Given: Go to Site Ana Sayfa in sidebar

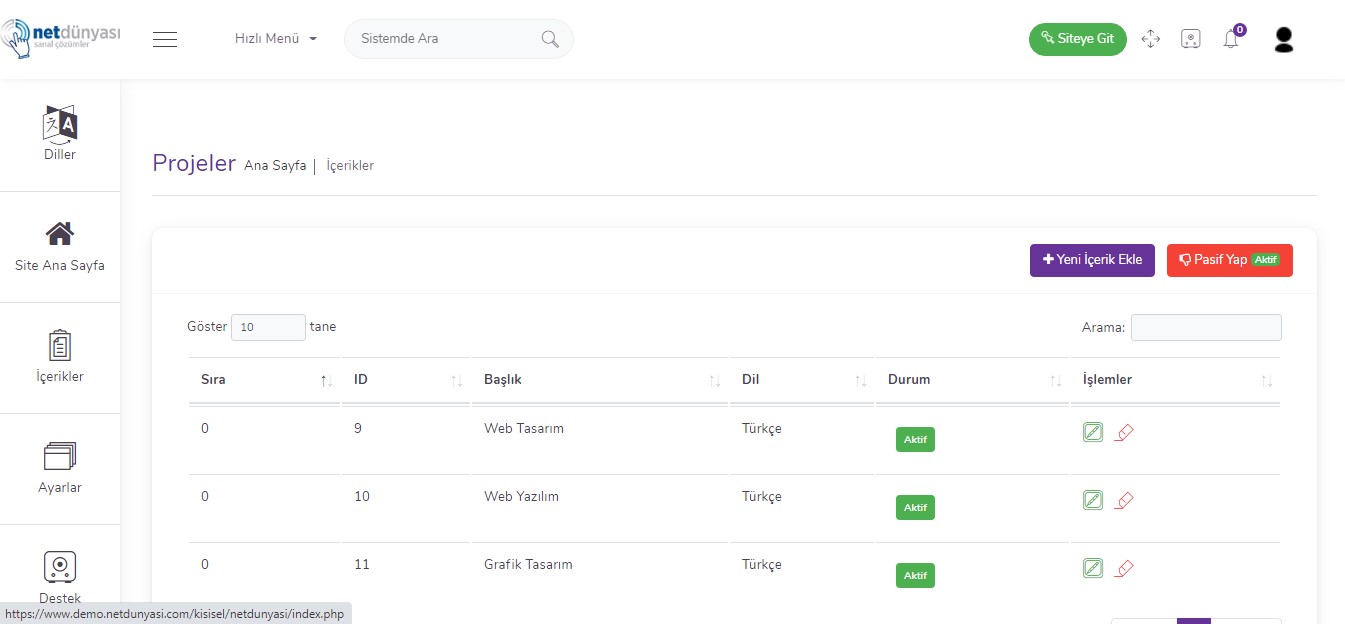Looking at the screenshot, I should pyautogui.click(x=60, y=246).
